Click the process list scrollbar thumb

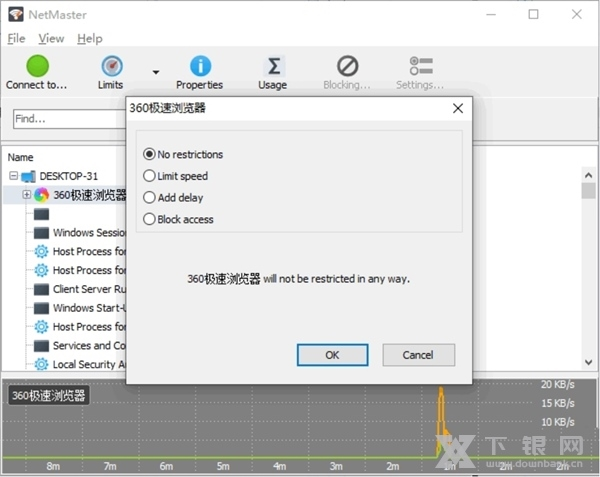click(x=588, y=191)
